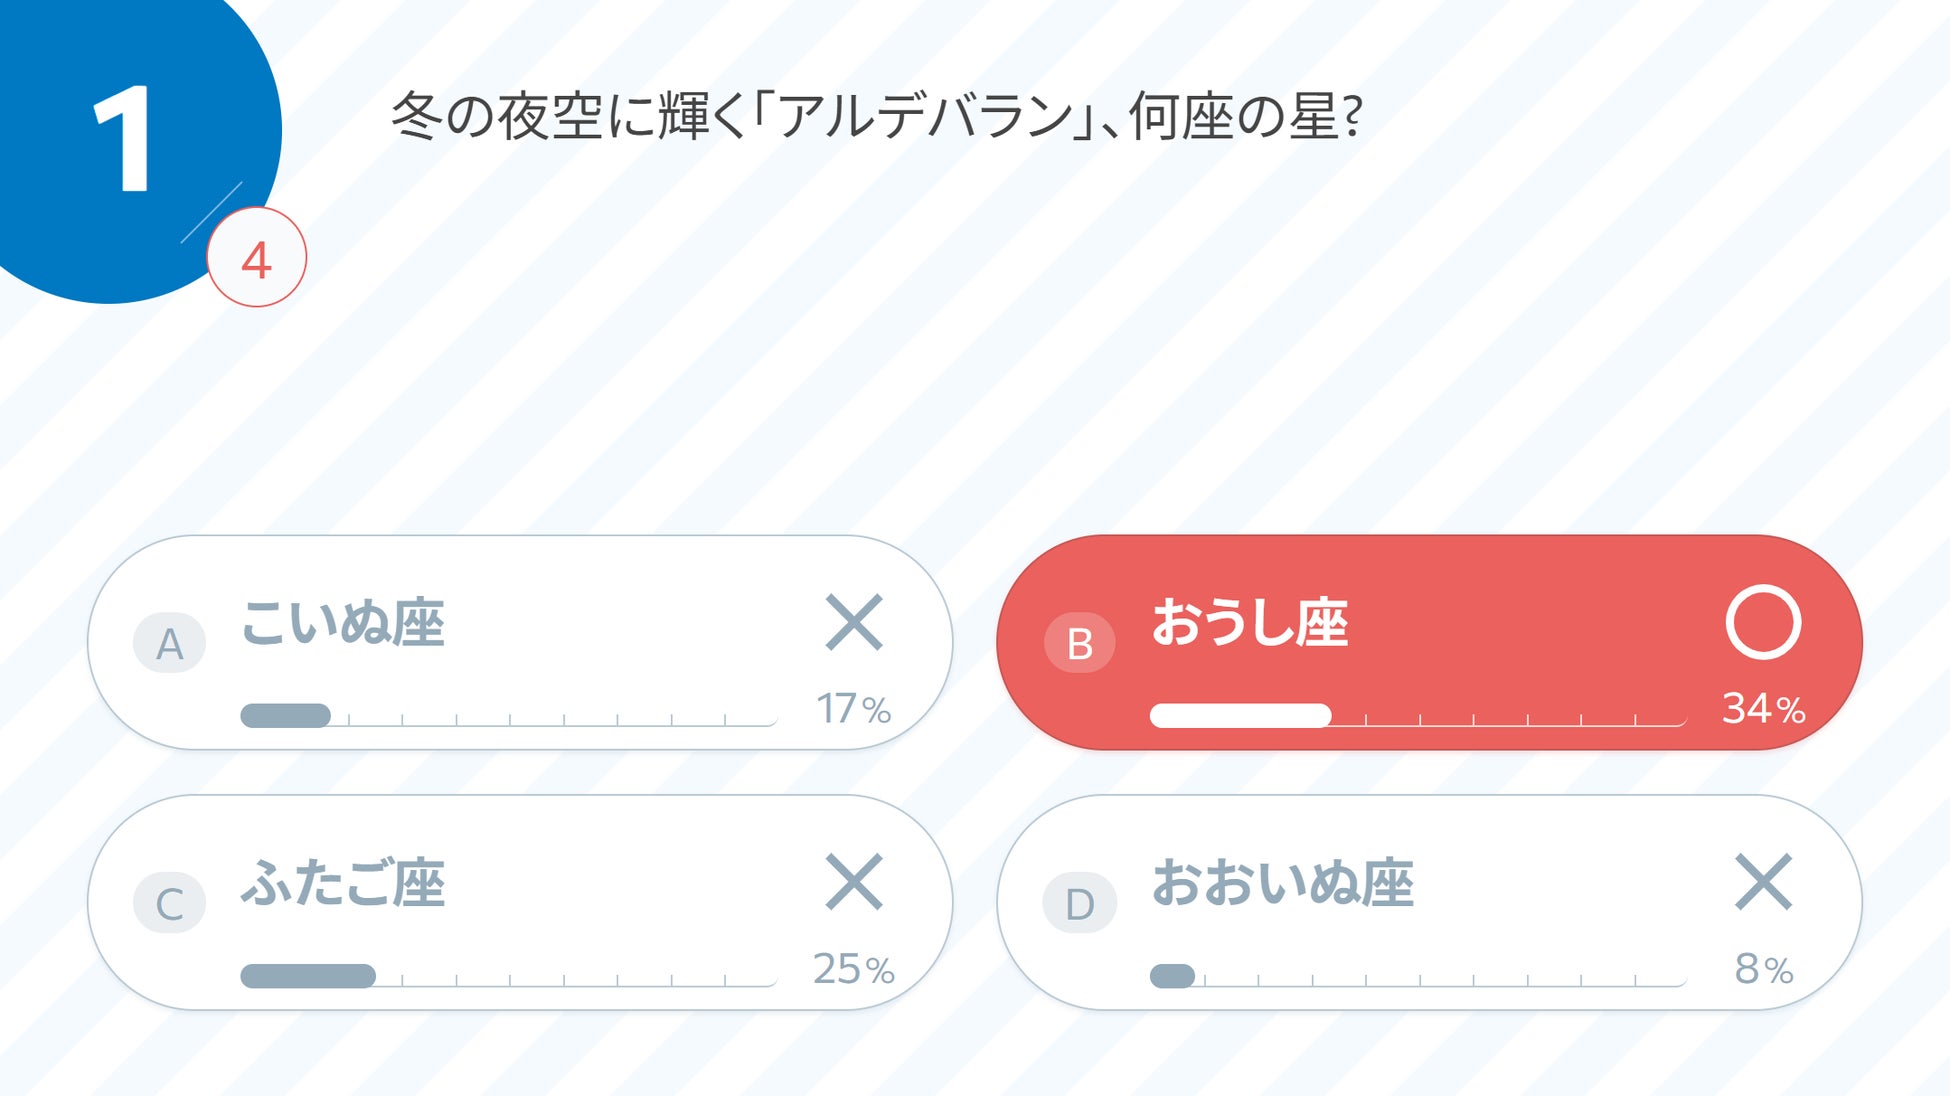The width and height of the screenshot is (1950, 1096).
Task: Select the B letter badge
Action: coord(1079,643)
